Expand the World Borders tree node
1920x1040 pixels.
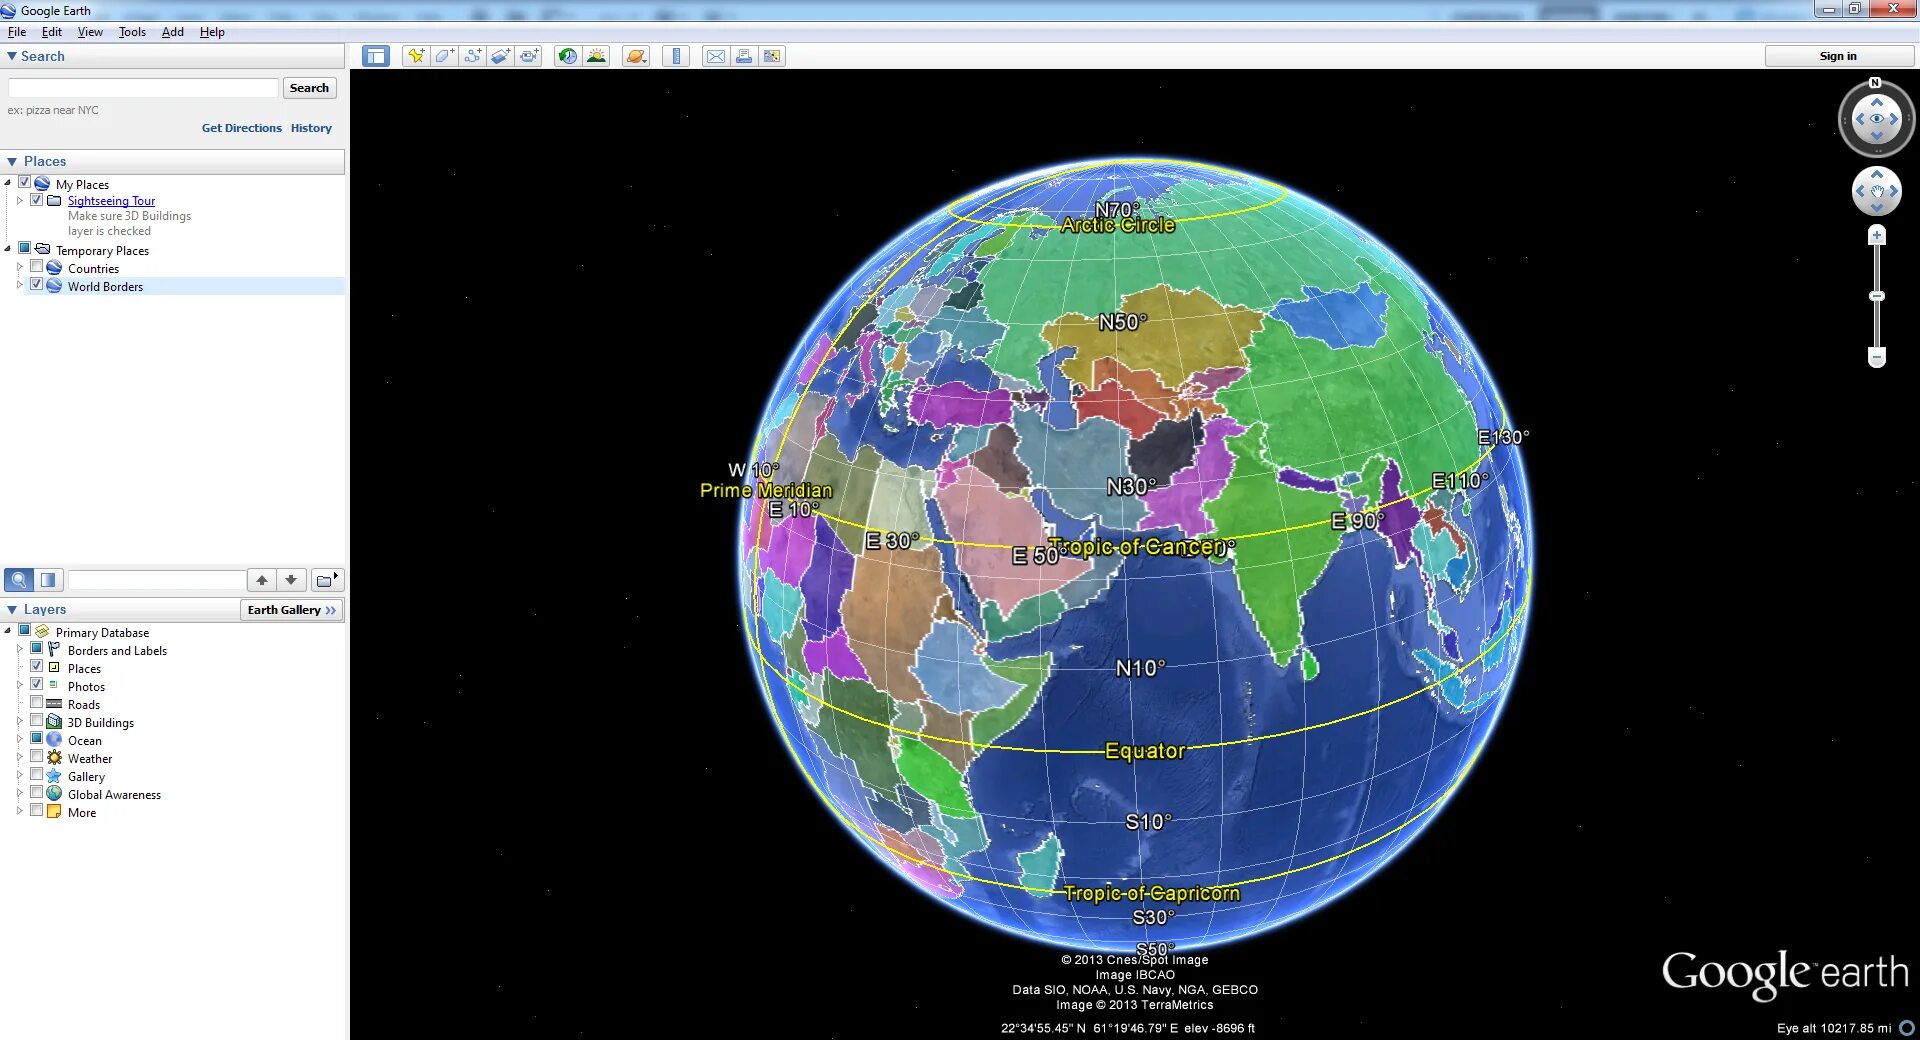click(19, 286)
